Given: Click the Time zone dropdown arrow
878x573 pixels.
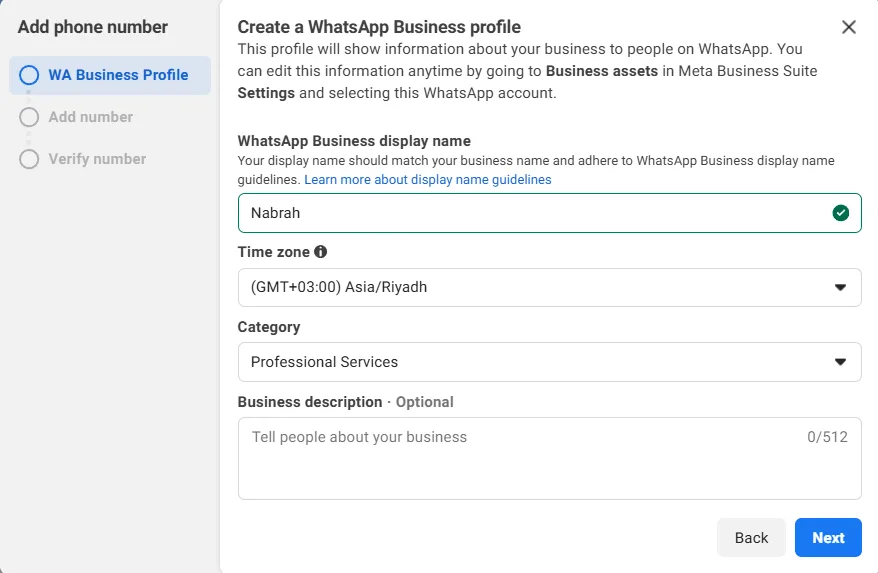Looking at the screenshot, I should coord(840,287).
